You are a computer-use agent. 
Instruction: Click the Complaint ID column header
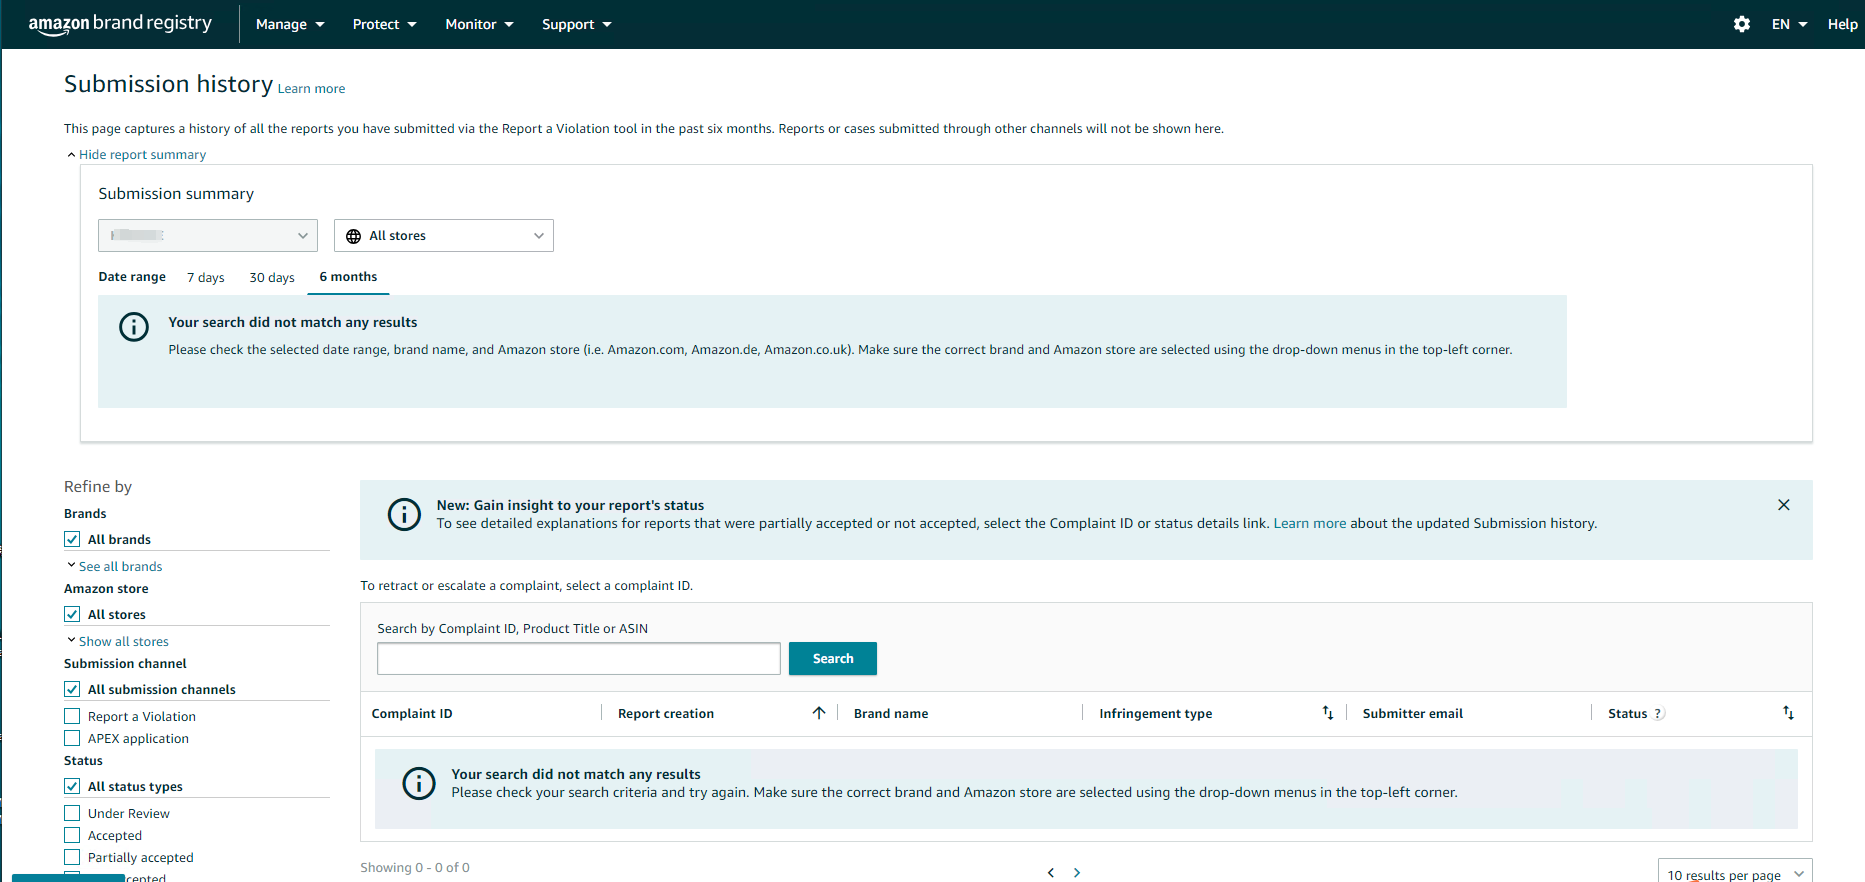pyautogui.click(x=412, y=713)
